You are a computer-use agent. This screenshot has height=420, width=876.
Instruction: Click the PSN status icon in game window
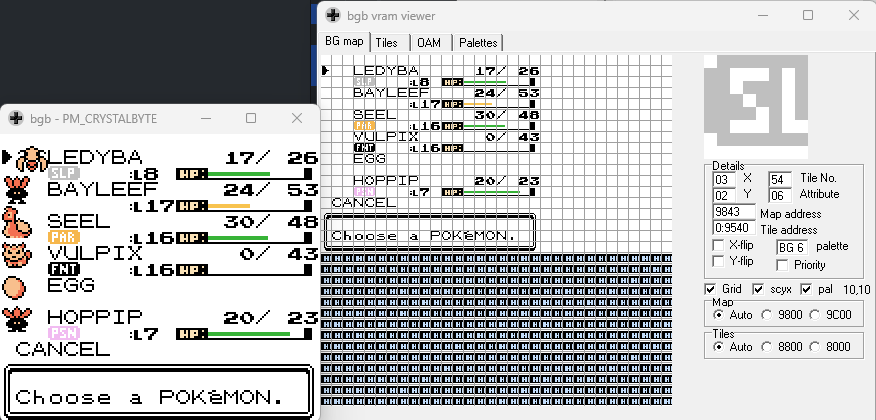point(64,333)
